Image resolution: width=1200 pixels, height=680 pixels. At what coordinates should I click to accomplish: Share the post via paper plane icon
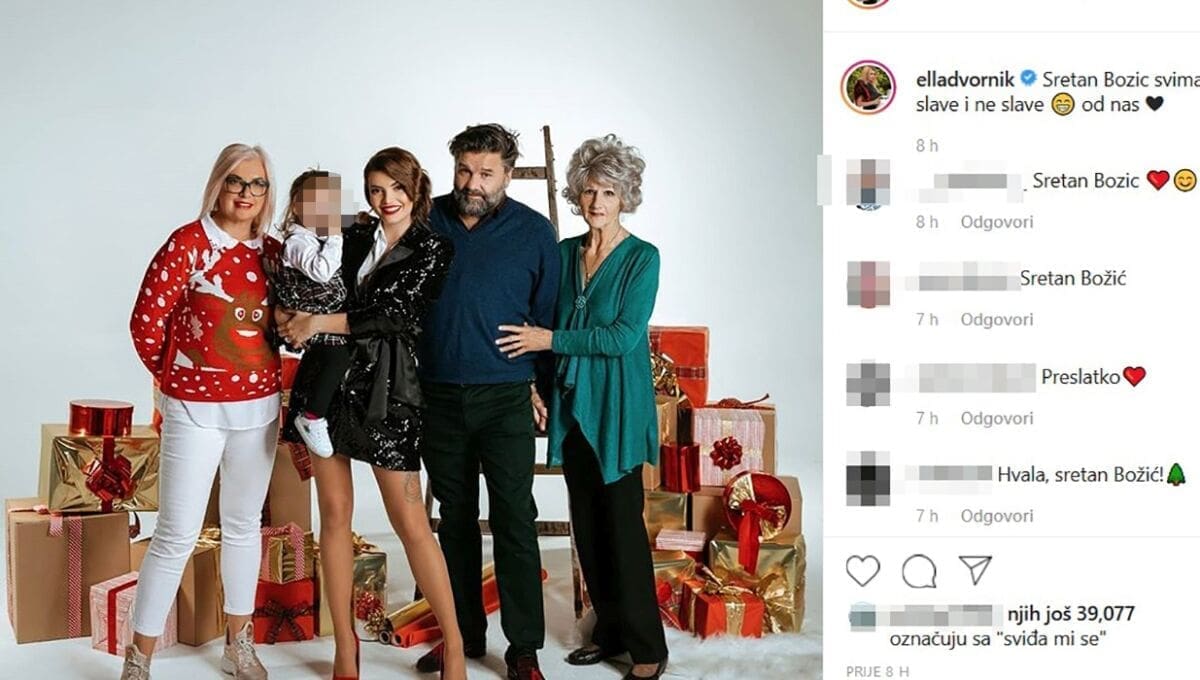click(974, 569)
